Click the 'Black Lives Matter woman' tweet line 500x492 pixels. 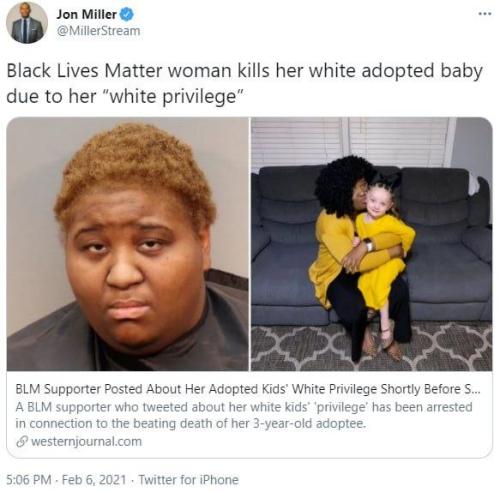pos(244,71)
